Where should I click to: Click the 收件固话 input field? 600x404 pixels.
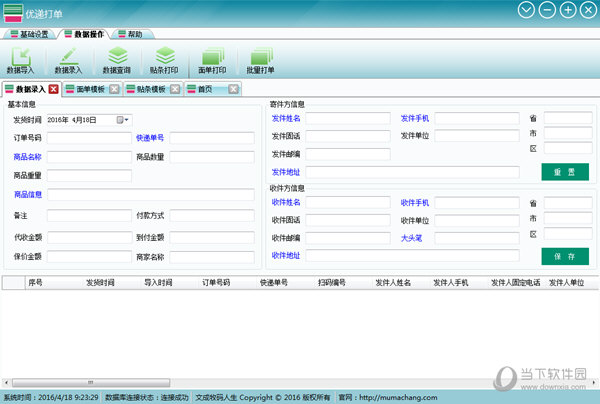(348, 220)
